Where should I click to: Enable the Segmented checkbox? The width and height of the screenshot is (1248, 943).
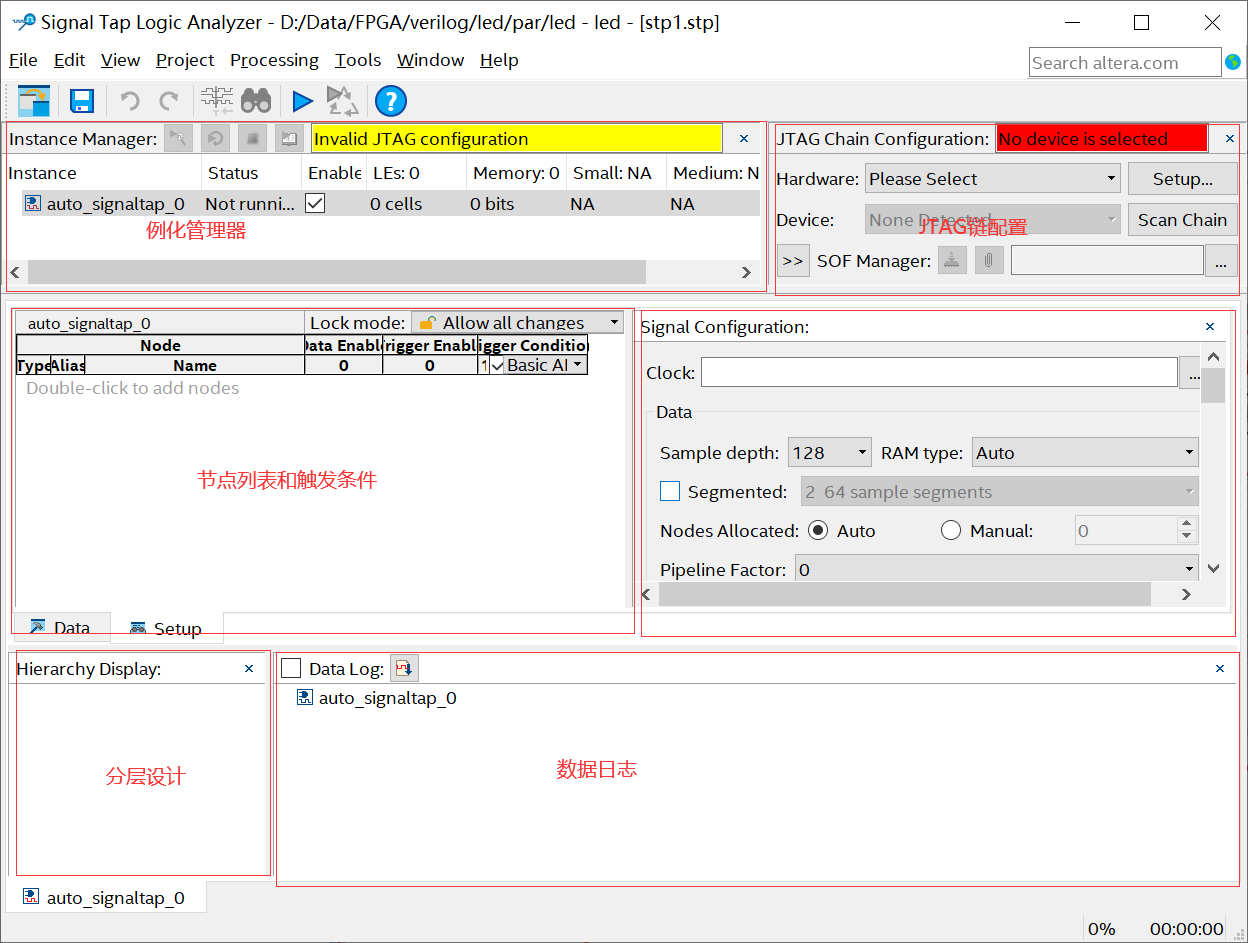670,491
